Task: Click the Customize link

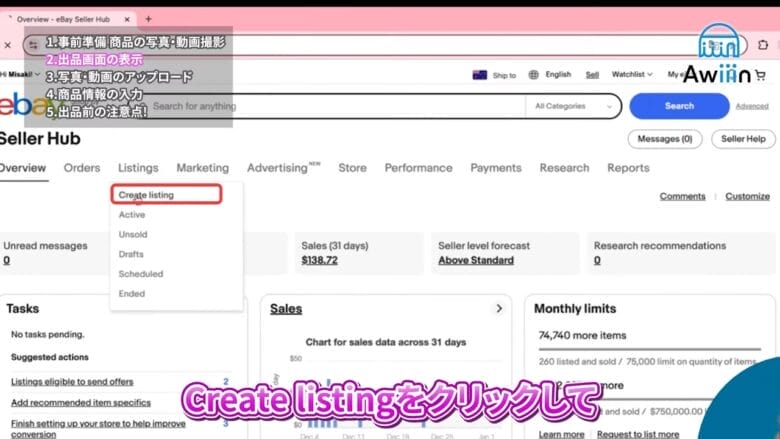Action: click(x=747, y=196)
